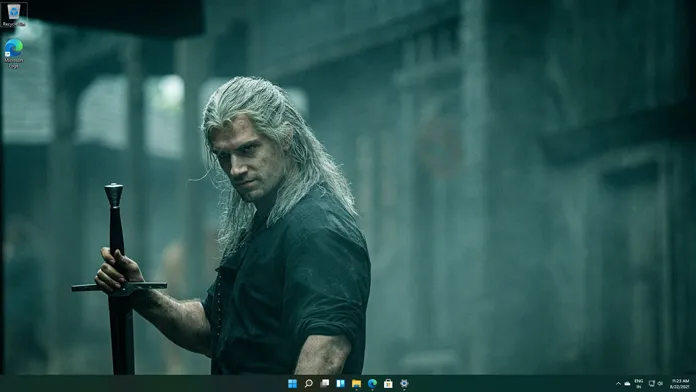Open Settings from the taskbar
The image size is (696, 392).
[x=404, y=384]
